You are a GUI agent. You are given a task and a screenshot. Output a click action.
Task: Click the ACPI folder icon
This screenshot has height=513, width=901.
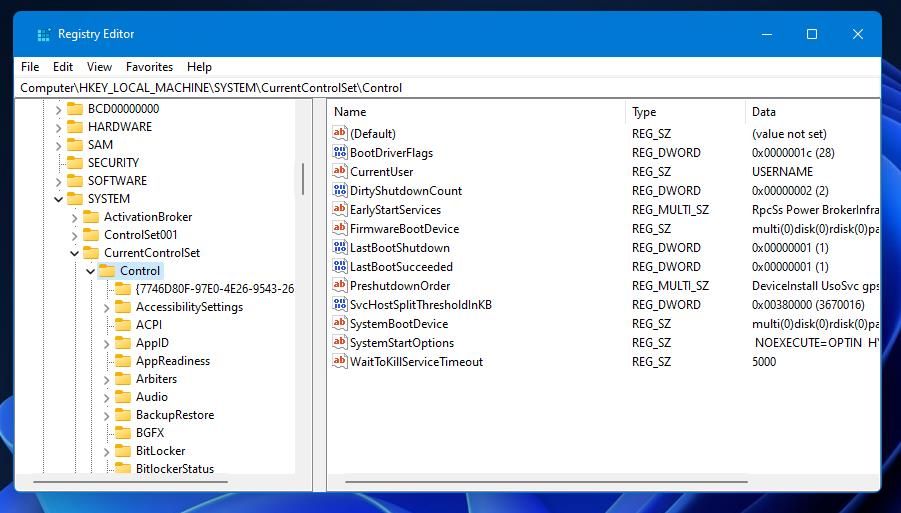[x=123, y=325]
